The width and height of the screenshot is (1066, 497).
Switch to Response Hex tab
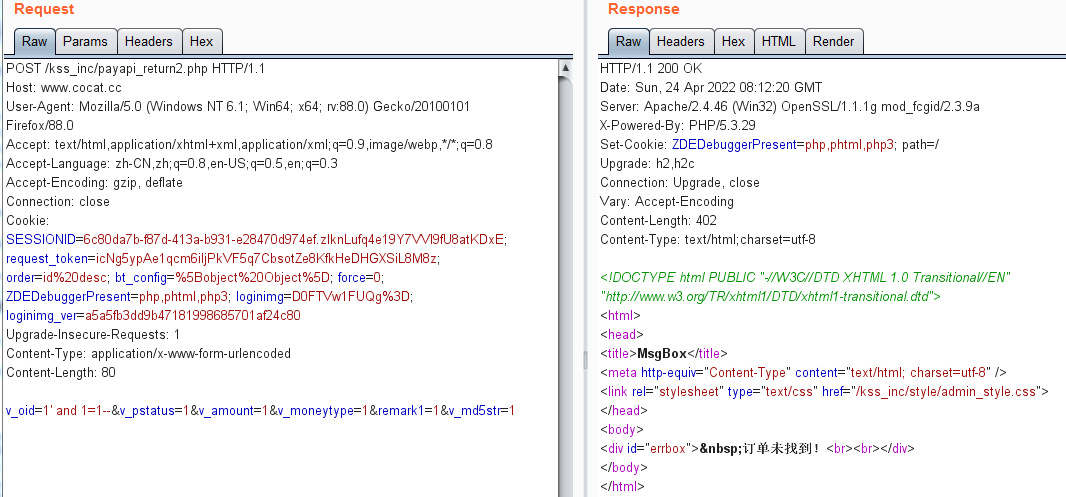(x=734, y=41)
